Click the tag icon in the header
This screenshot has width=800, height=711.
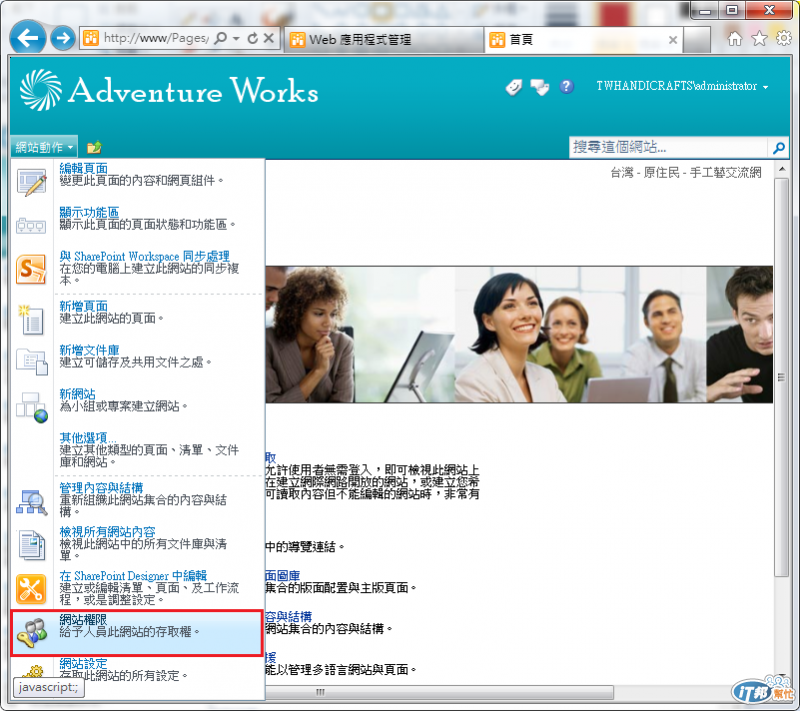[514, 87]
